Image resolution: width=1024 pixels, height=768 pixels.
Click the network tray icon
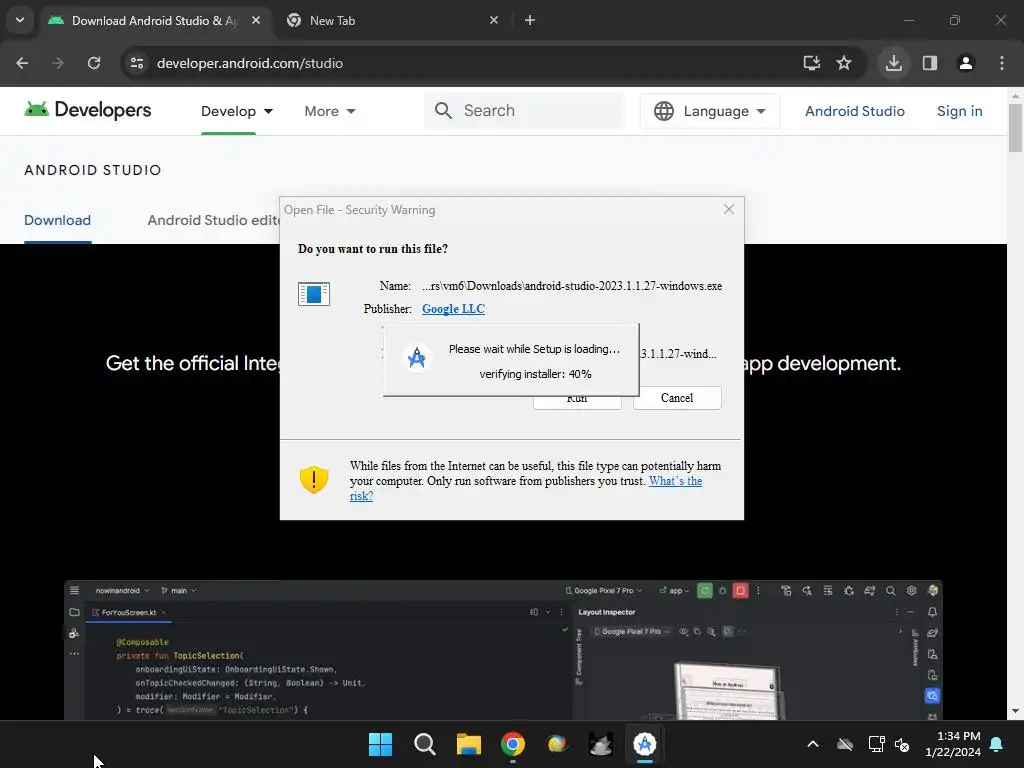coord(876,744)
